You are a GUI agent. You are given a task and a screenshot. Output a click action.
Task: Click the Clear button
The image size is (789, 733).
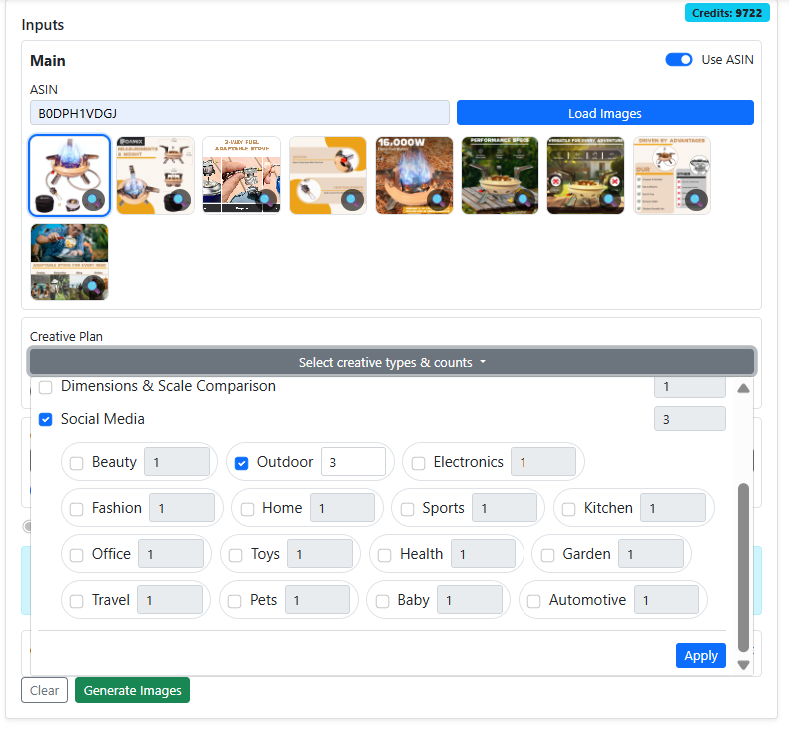[44, 690]
